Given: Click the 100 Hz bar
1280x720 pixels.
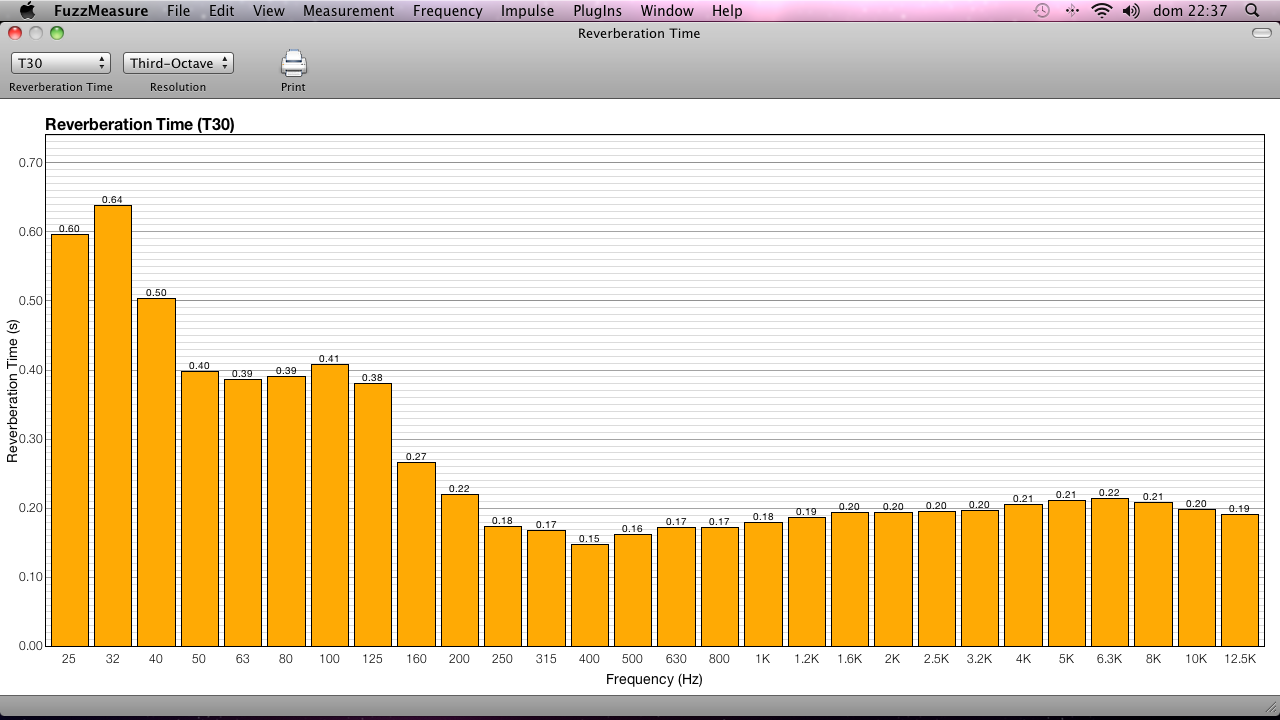Looking at the screenshot, I should pos(330,505).
